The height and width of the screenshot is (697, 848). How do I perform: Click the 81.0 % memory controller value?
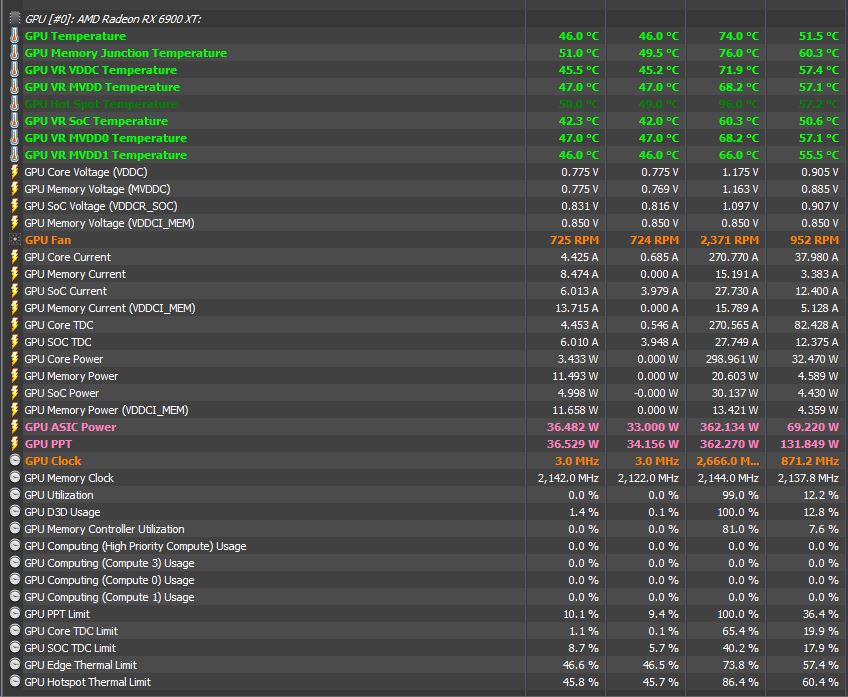(740, 529)
